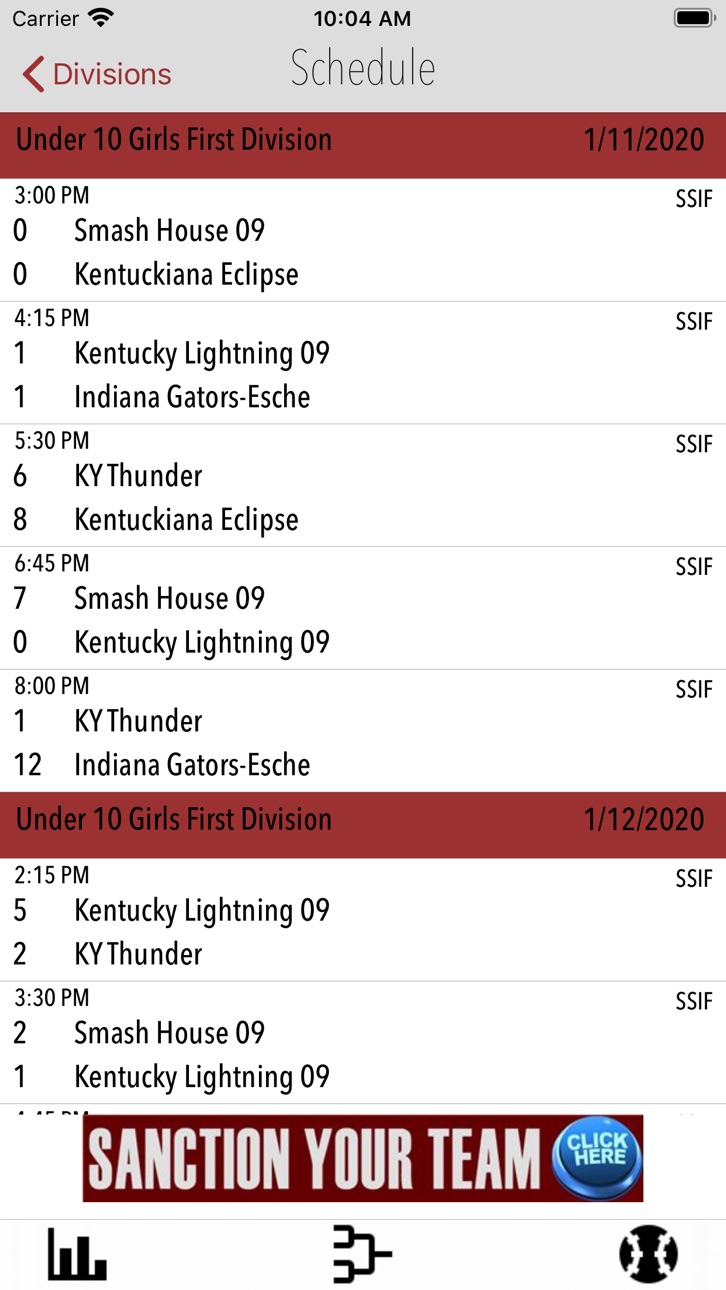Tap the Schedule title
This screenshot has width=726, height=1290.
coord(363,69)
